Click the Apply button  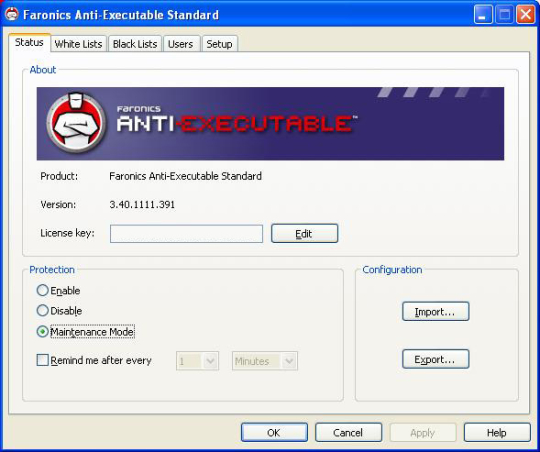pos(423,432)
